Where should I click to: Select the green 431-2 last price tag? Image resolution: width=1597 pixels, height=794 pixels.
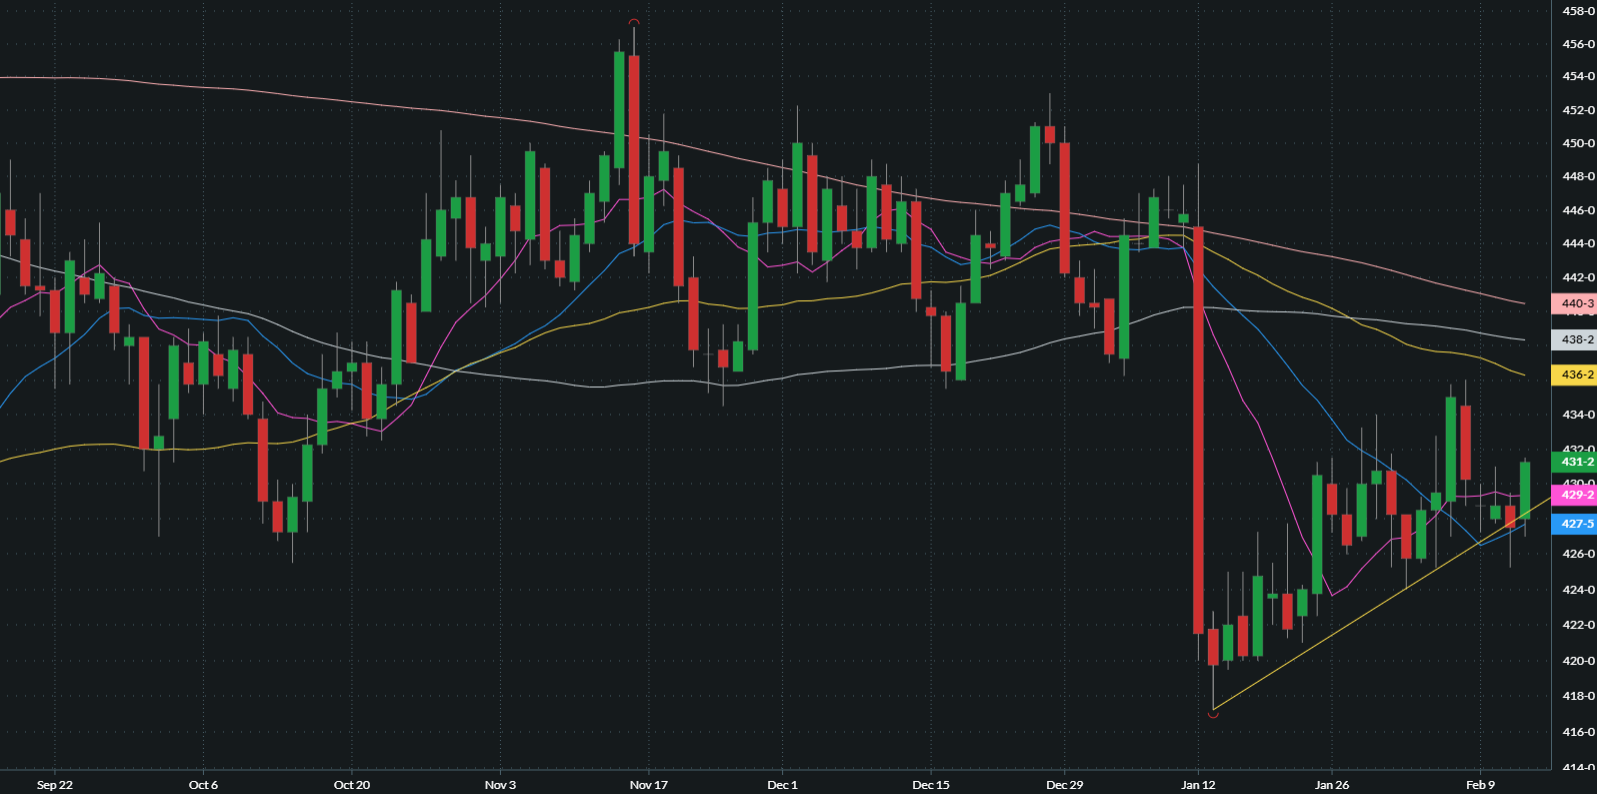(1574, 462)
